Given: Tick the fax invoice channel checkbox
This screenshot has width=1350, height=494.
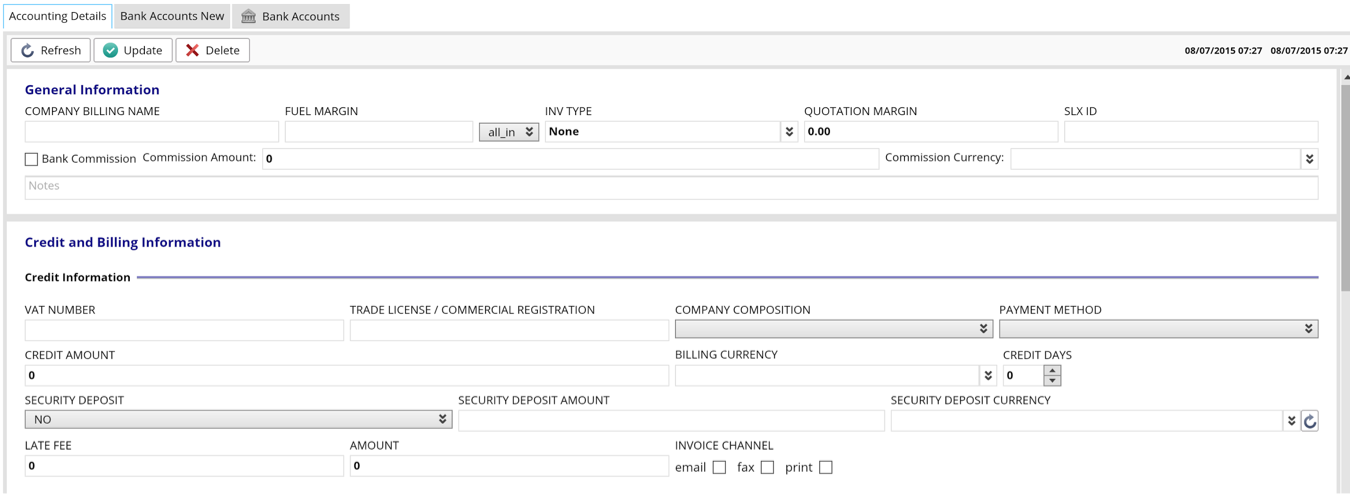Looking at the screenshot, I should pyautogui.click(x=767, y=467).
